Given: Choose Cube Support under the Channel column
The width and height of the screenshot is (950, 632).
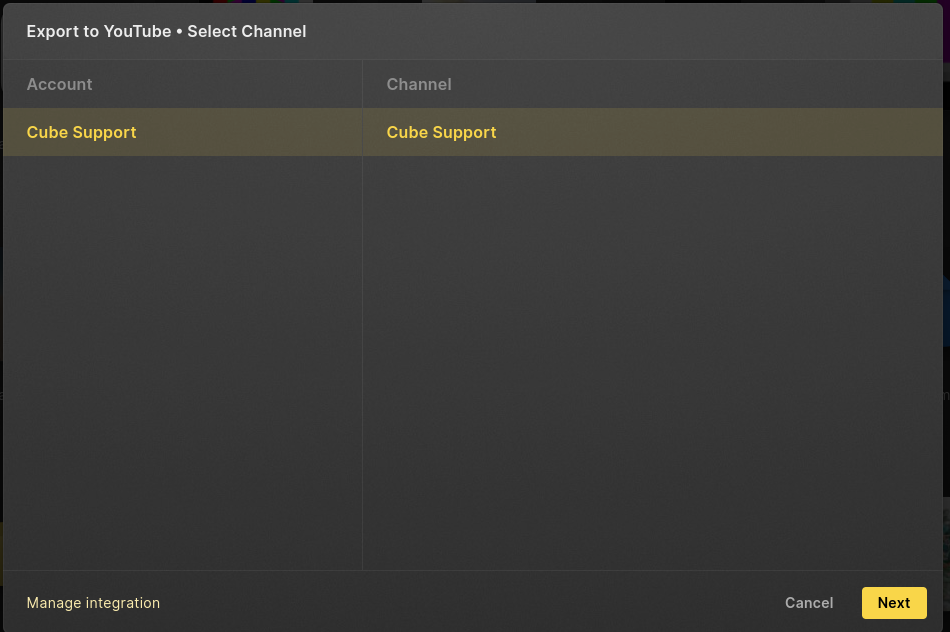Looking at the screenshot, I should coord(653,132).
